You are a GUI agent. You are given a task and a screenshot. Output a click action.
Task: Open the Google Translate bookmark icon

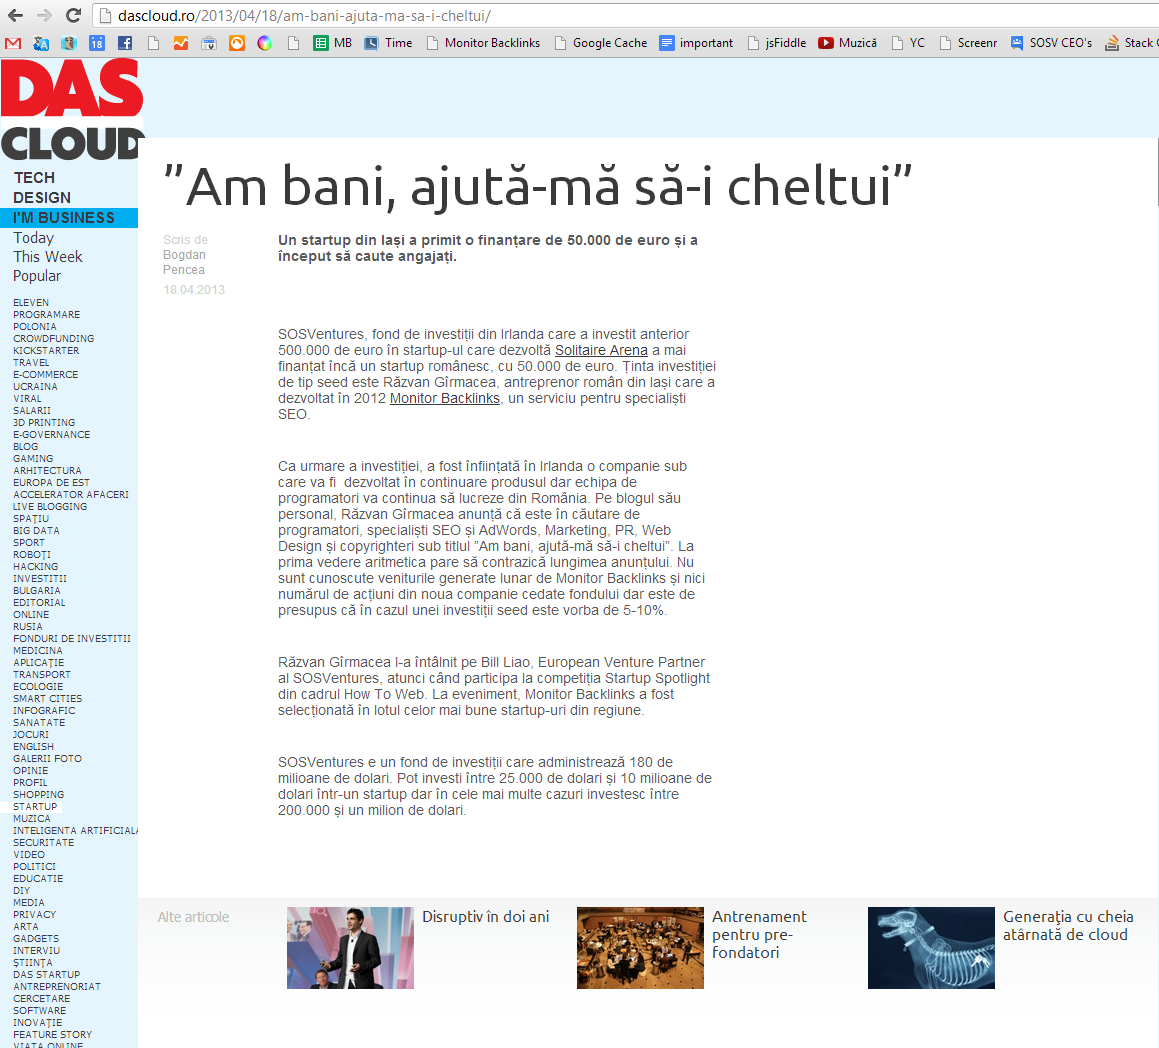tap(41, 43)
